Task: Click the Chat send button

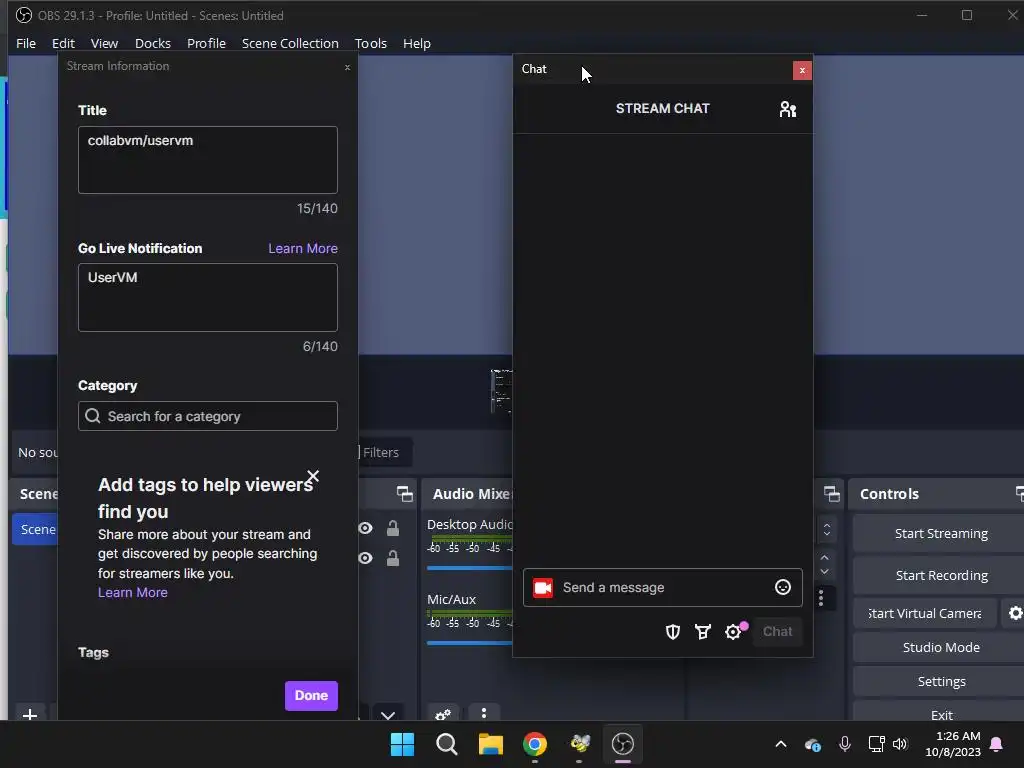Action: pyautogui.click(x=777, y=632)
